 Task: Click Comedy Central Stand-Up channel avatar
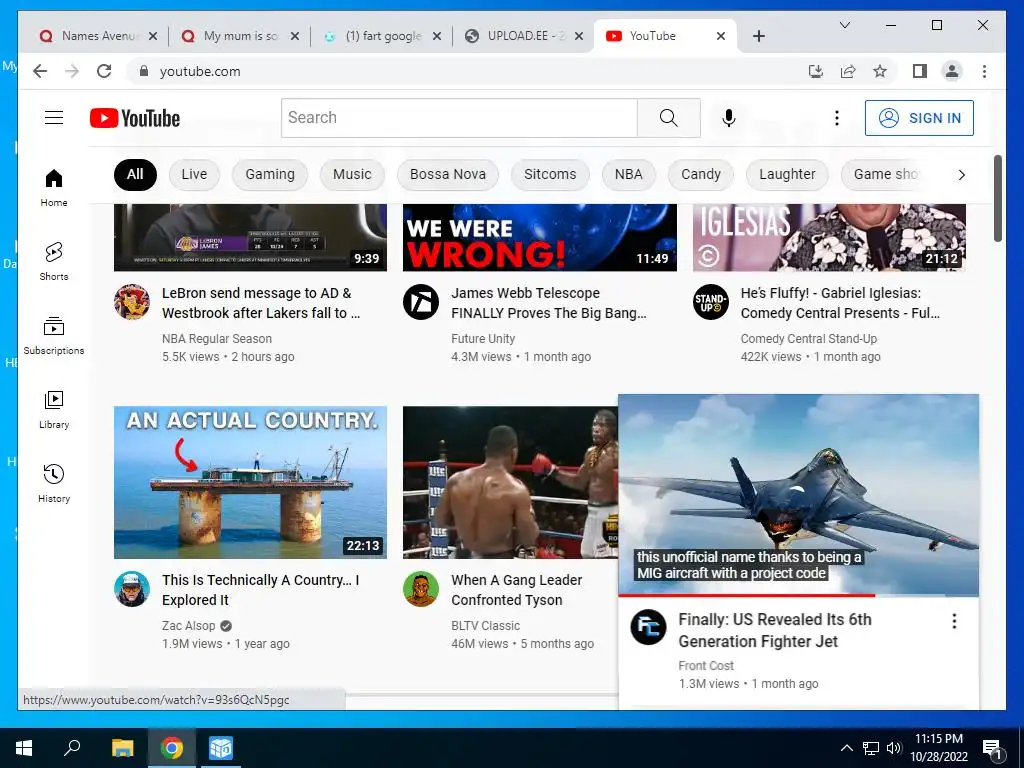[x=711, y=302]
